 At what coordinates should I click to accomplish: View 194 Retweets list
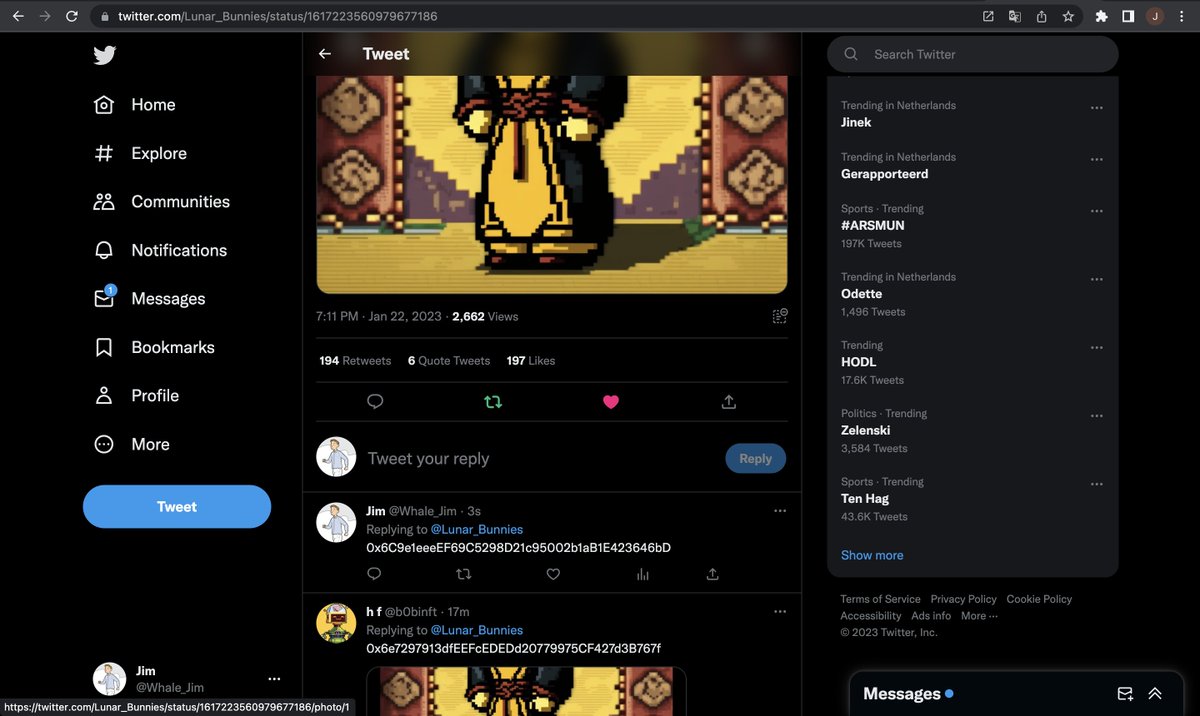[355, 360]
